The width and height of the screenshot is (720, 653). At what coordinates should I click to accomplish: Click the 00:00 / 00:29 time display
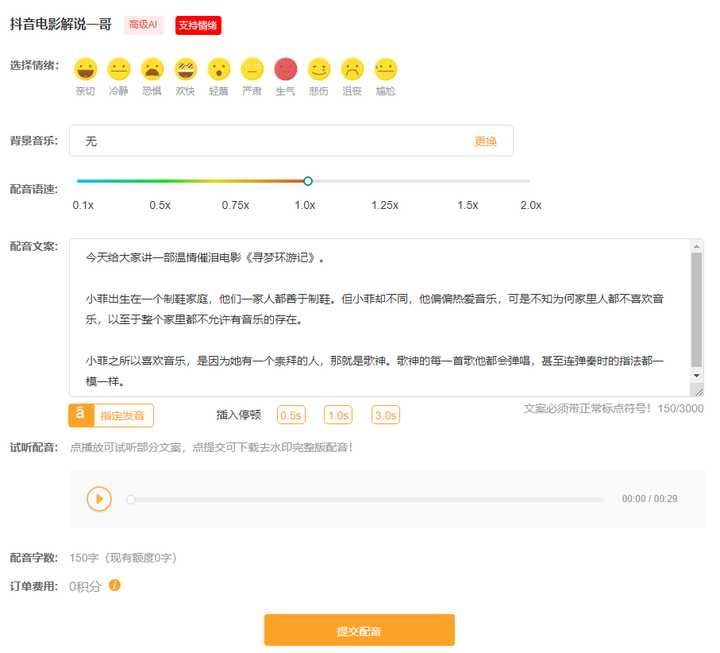click(x=649, y=499)
